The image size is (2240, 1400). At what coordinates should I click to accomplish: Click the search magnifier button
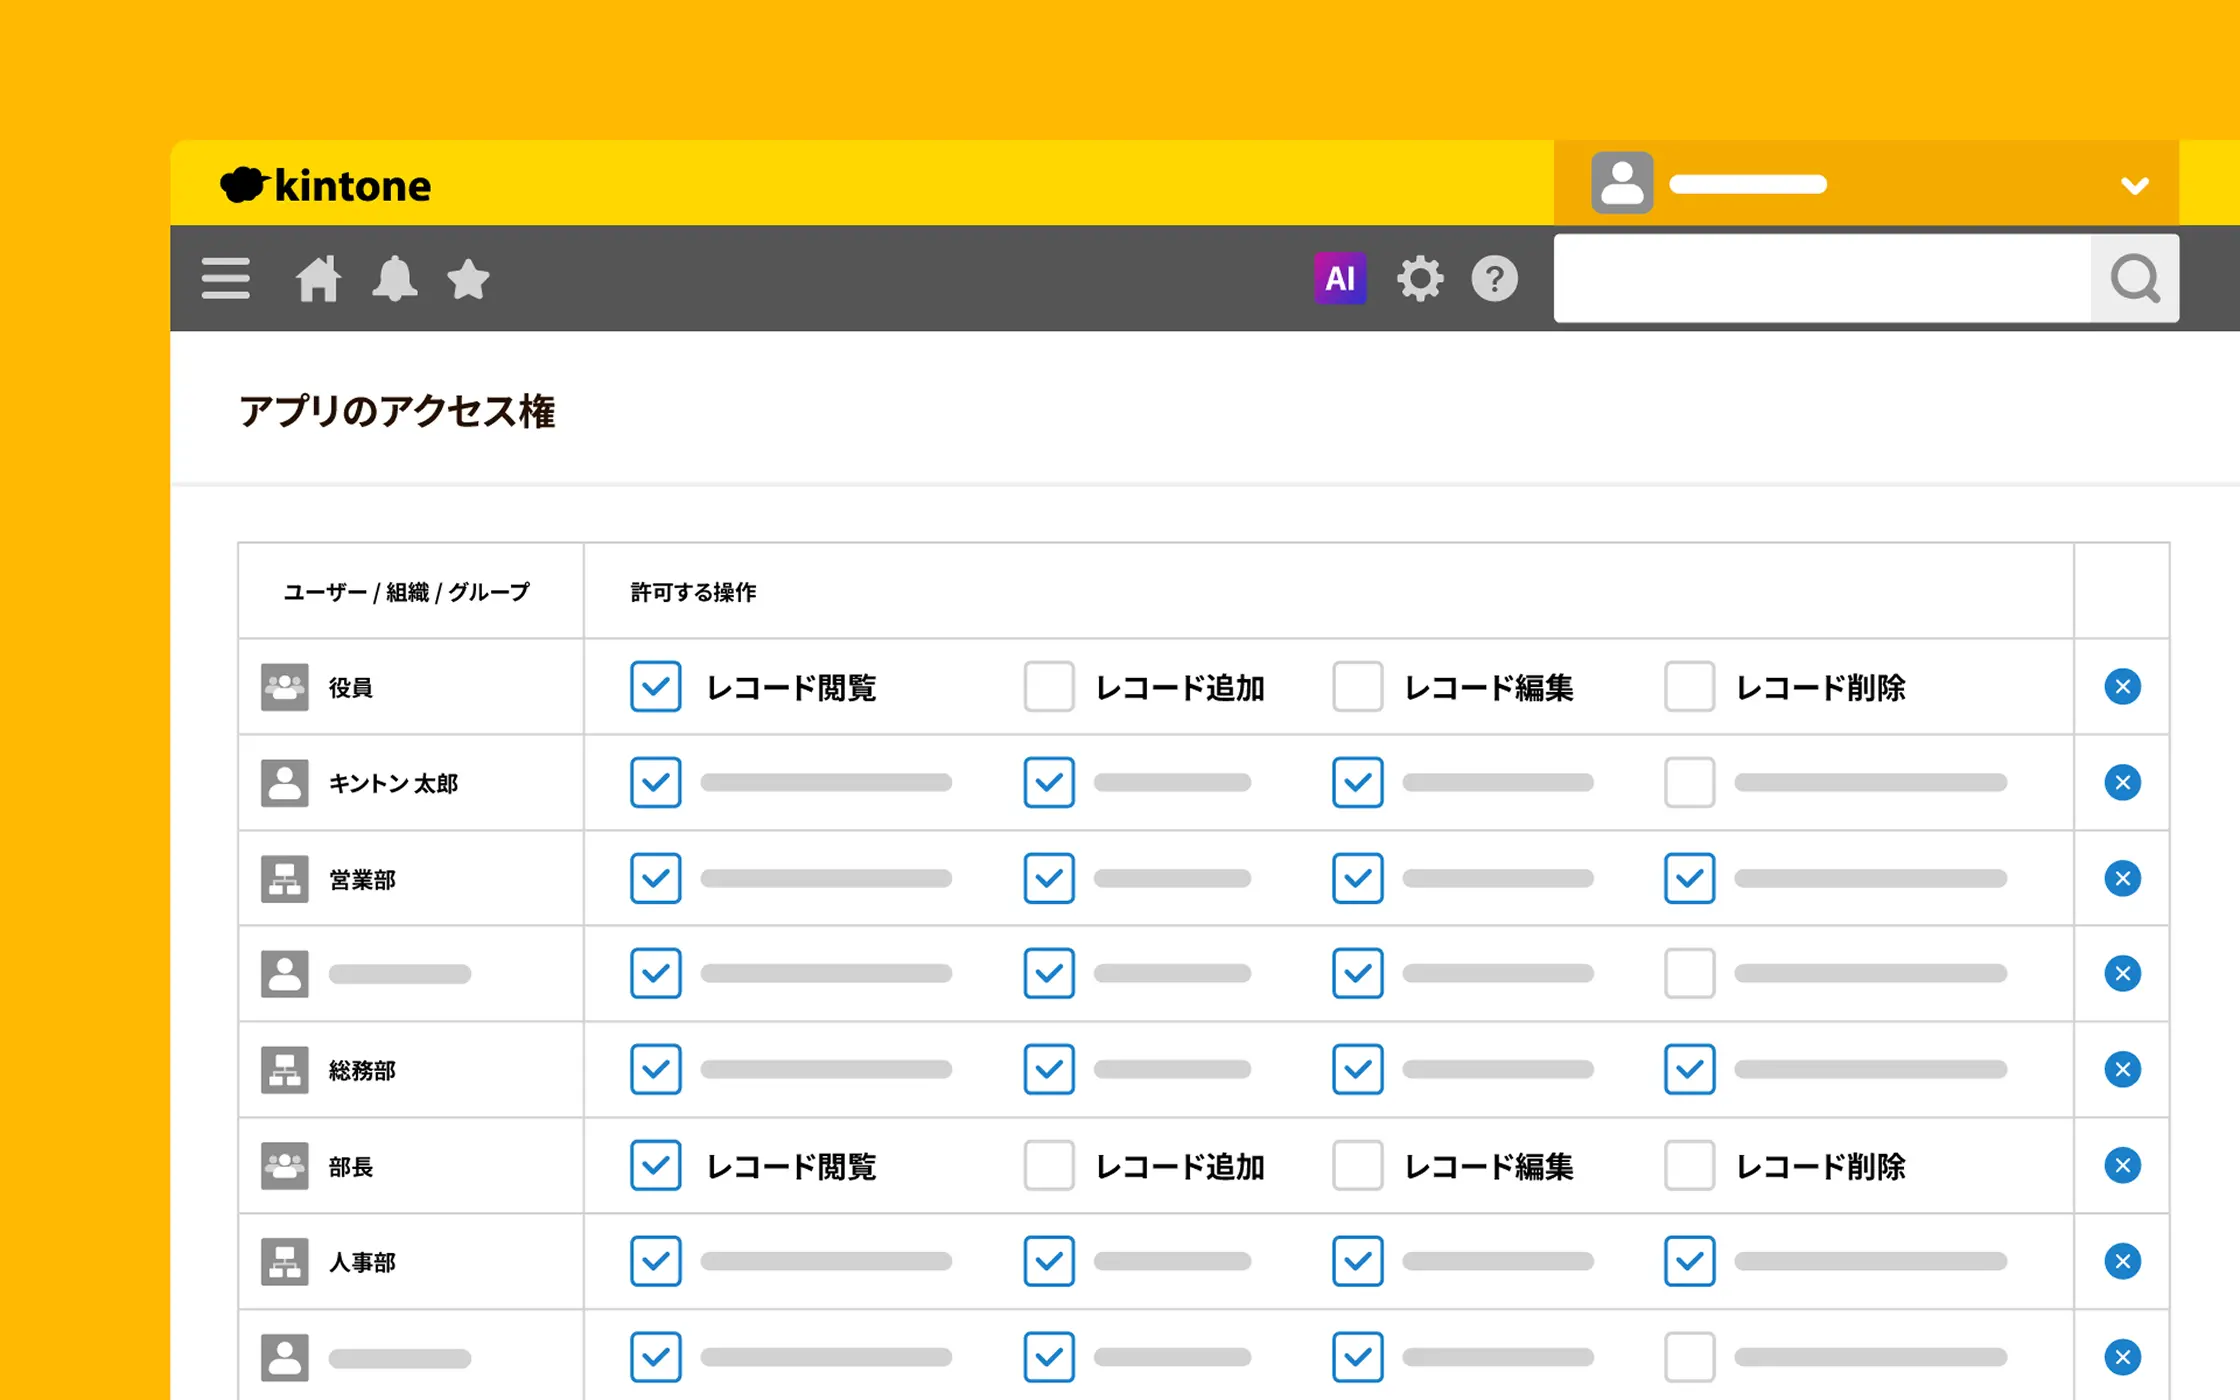(x=2134, y=278)
